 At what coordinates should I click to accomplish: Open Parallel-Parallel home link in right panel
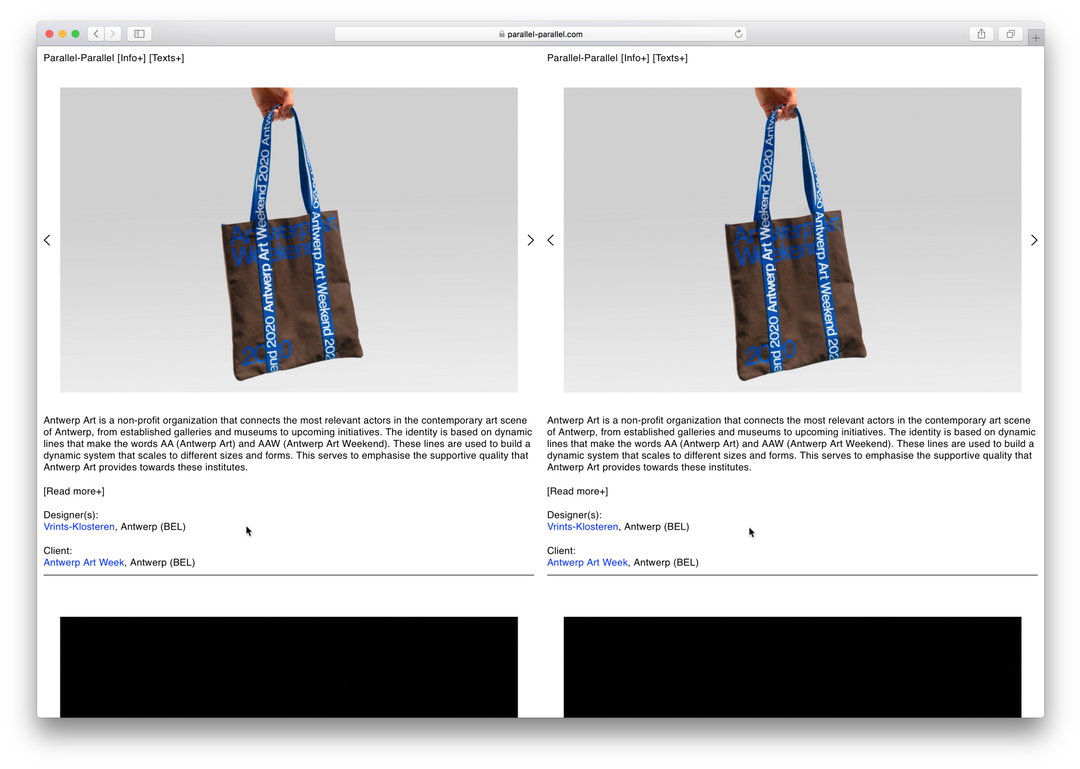582,58
